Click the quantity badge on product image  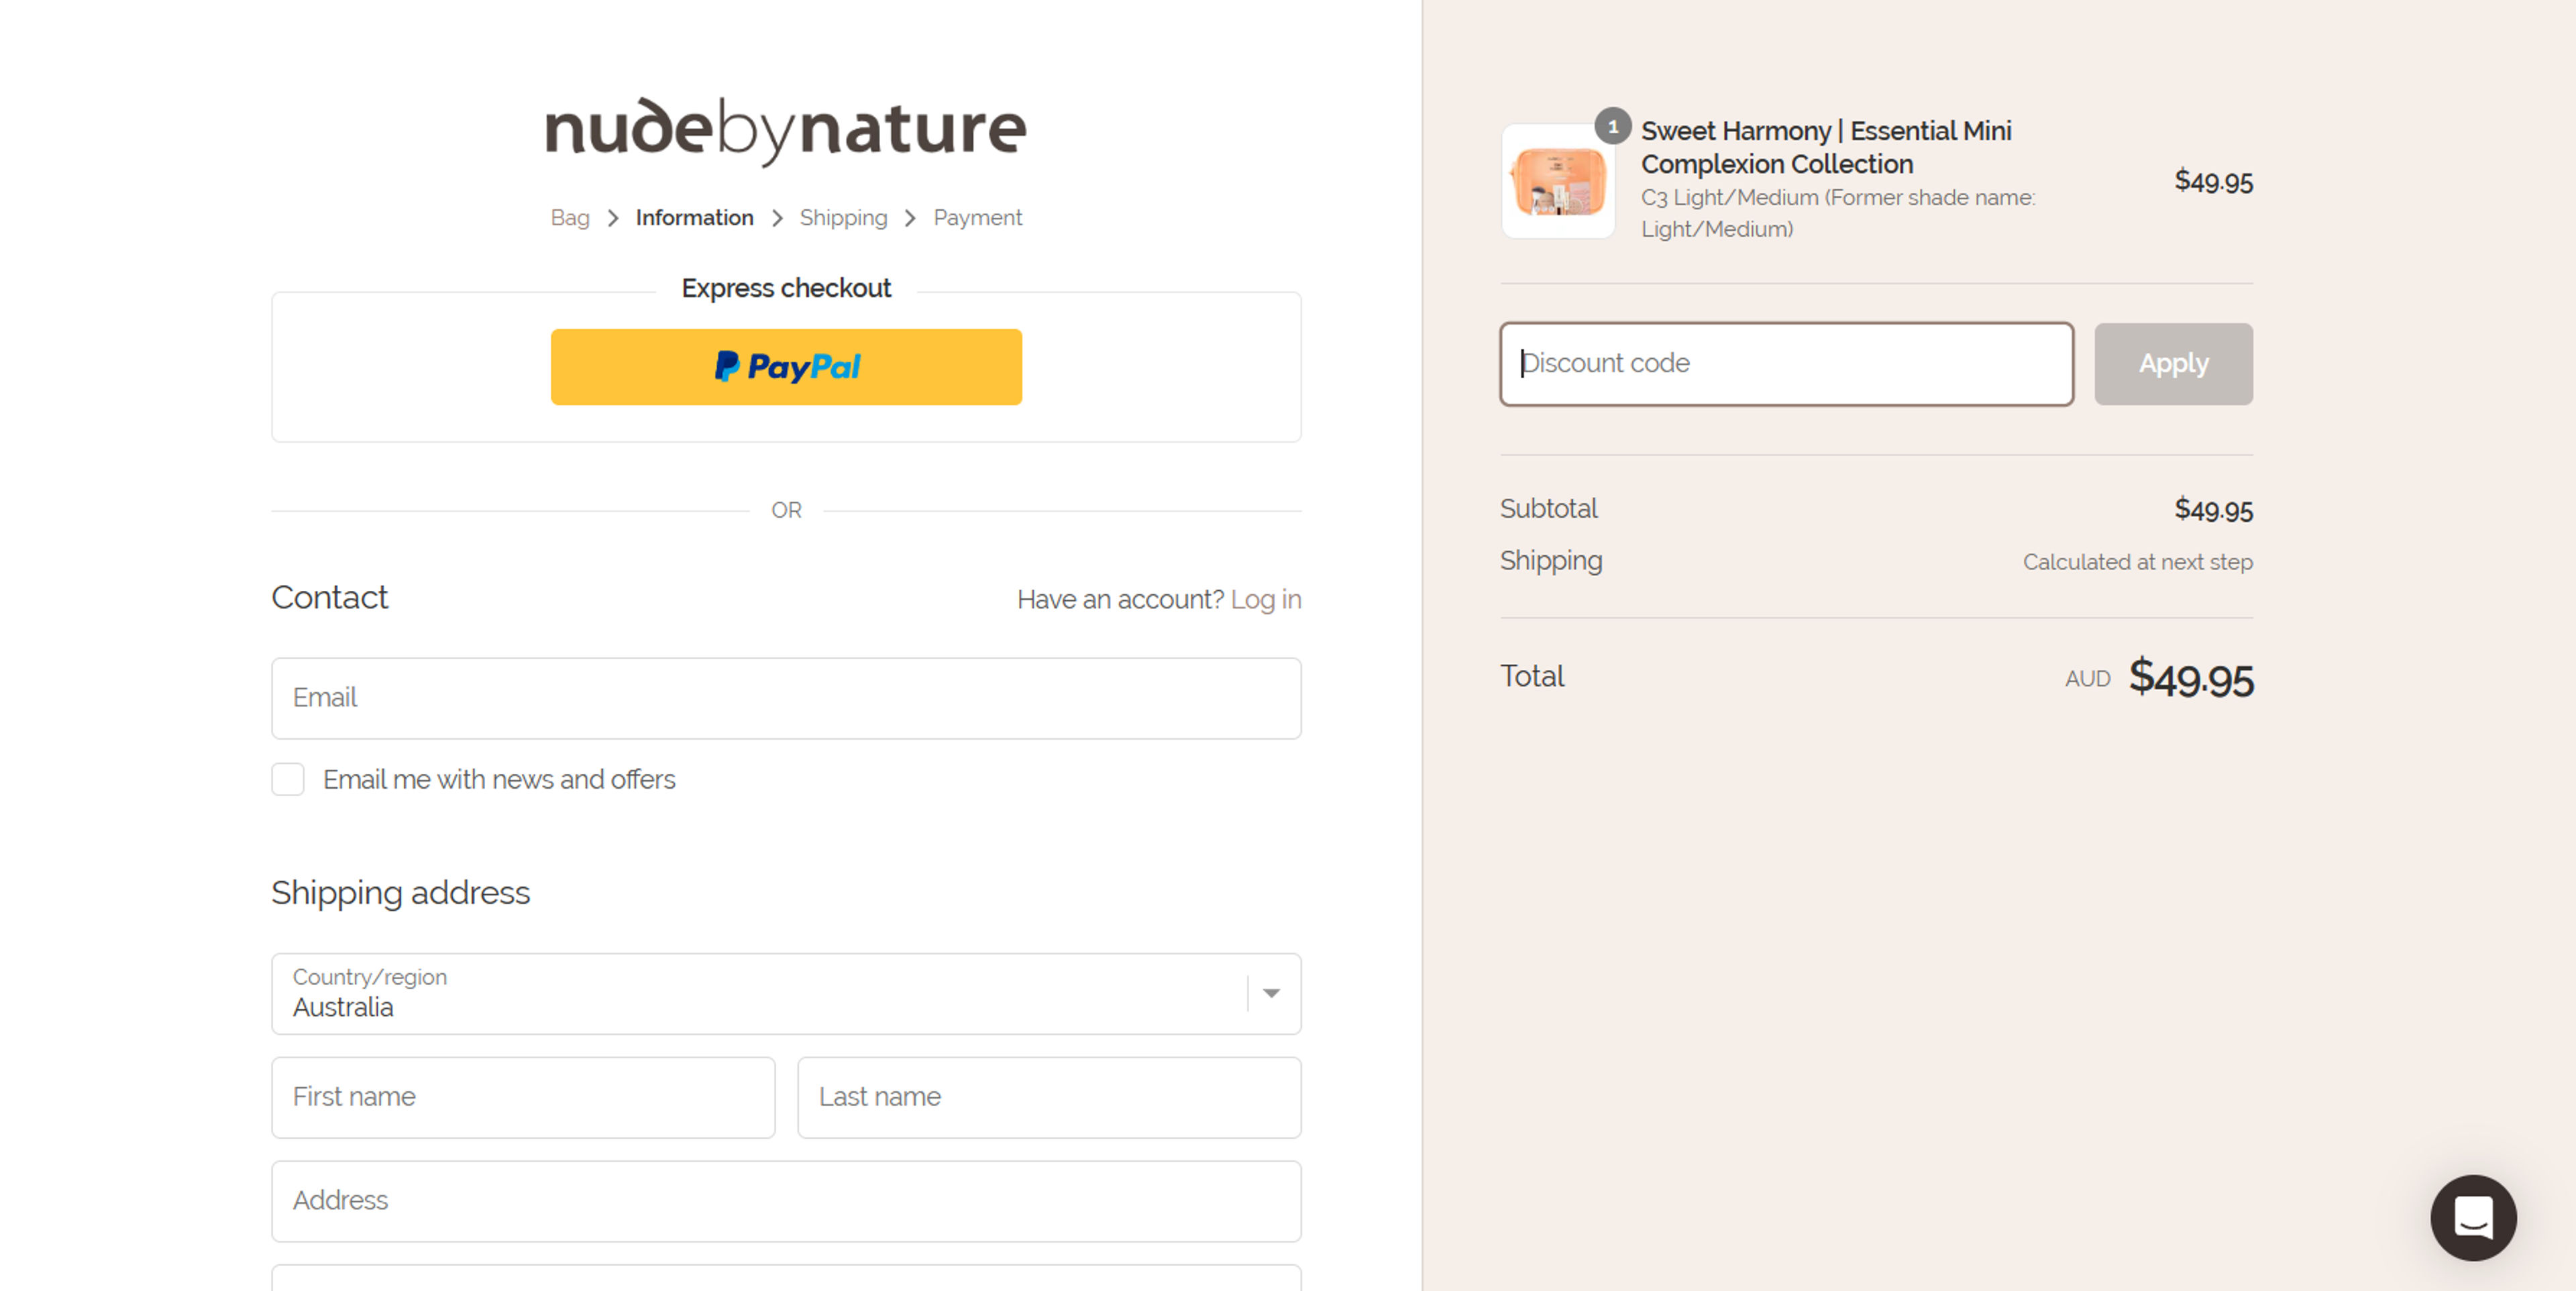tap(1612, 126)
